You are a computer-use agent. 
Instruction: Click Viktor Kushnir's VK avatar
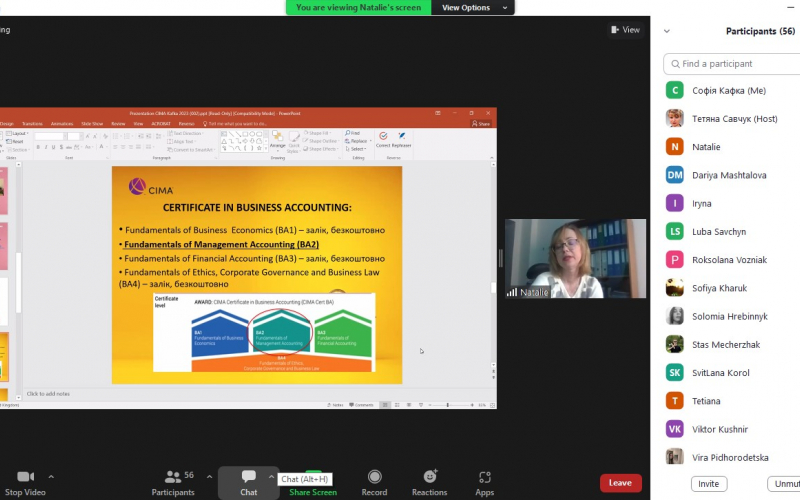pos(674,429)
